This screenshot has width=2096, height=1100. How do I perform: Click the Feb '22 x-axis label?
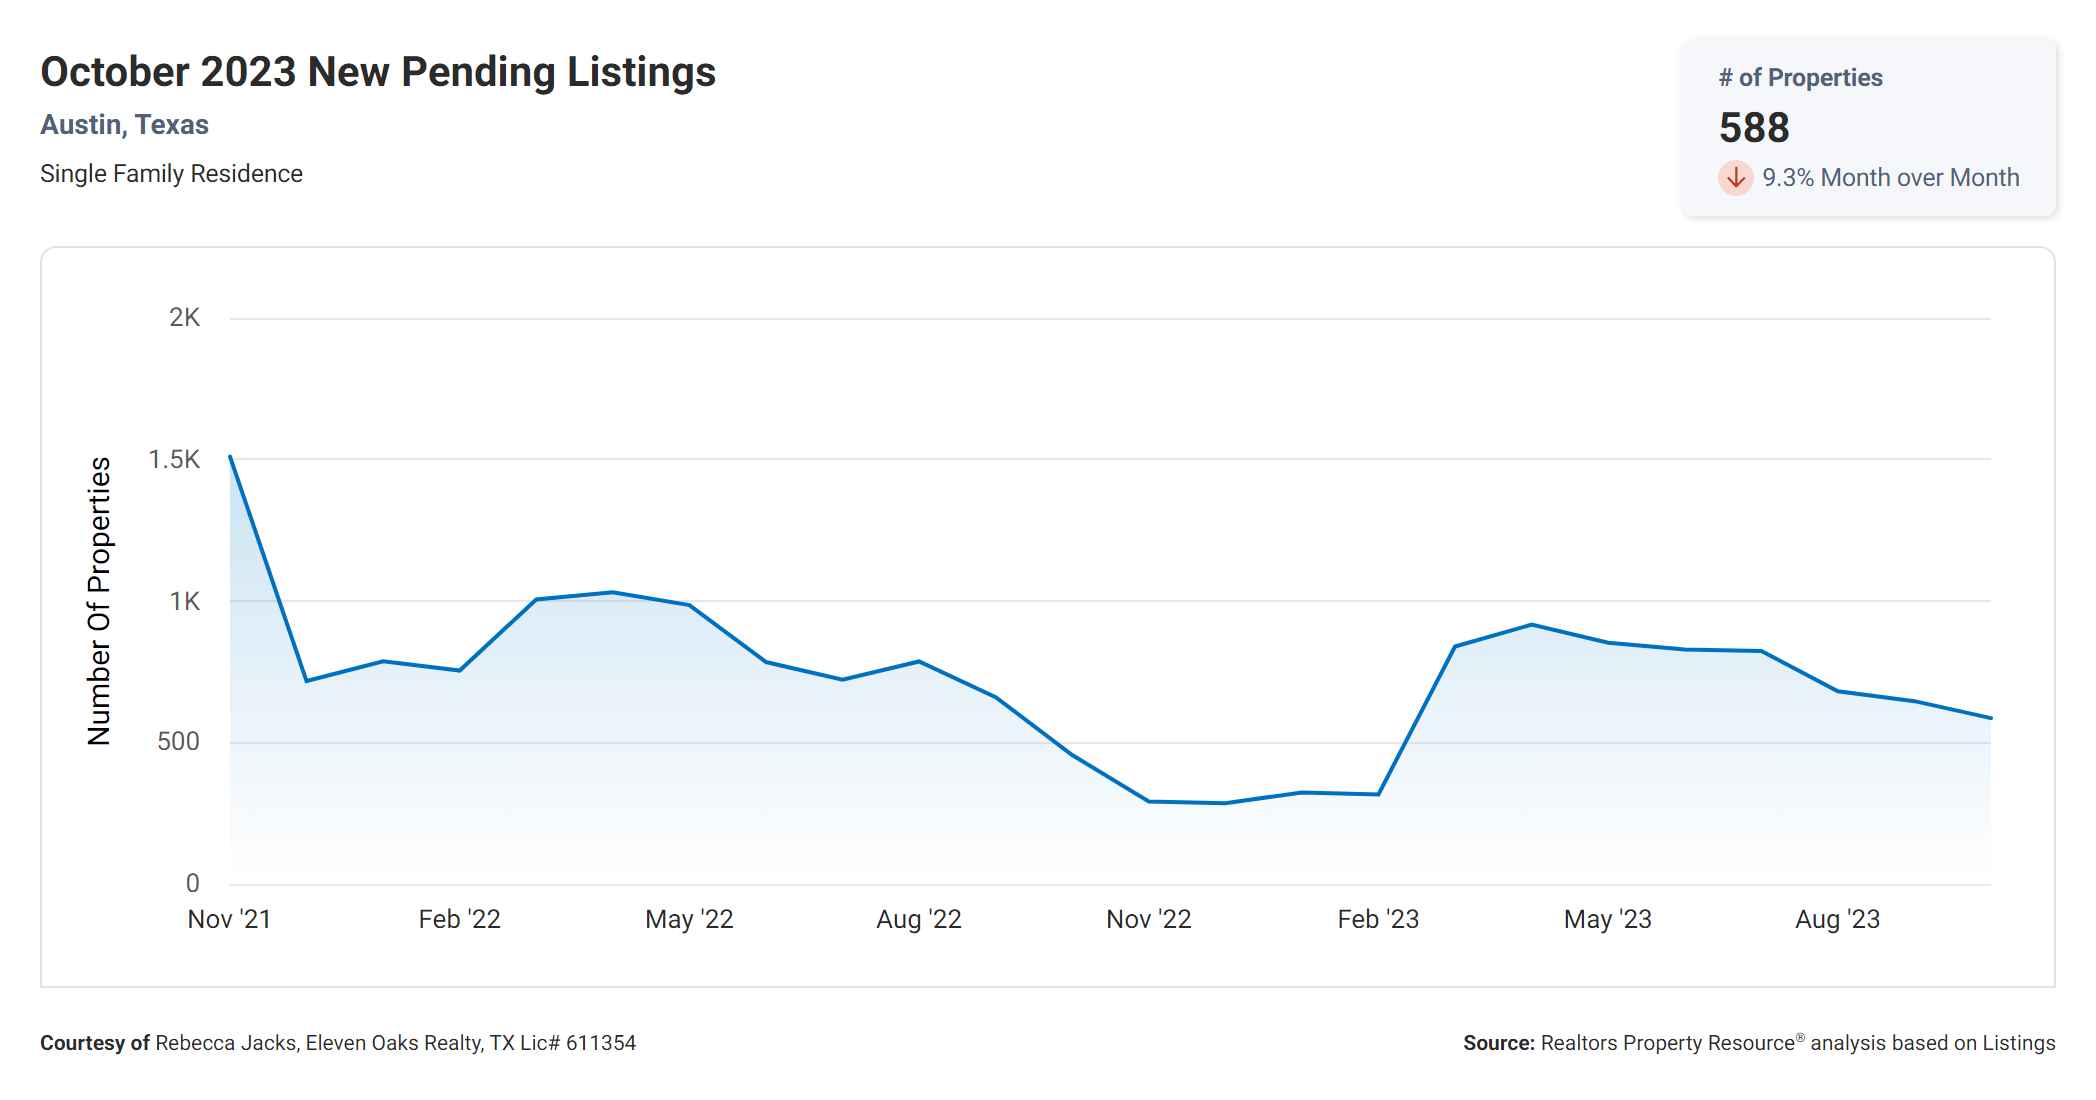pos(459,919)
